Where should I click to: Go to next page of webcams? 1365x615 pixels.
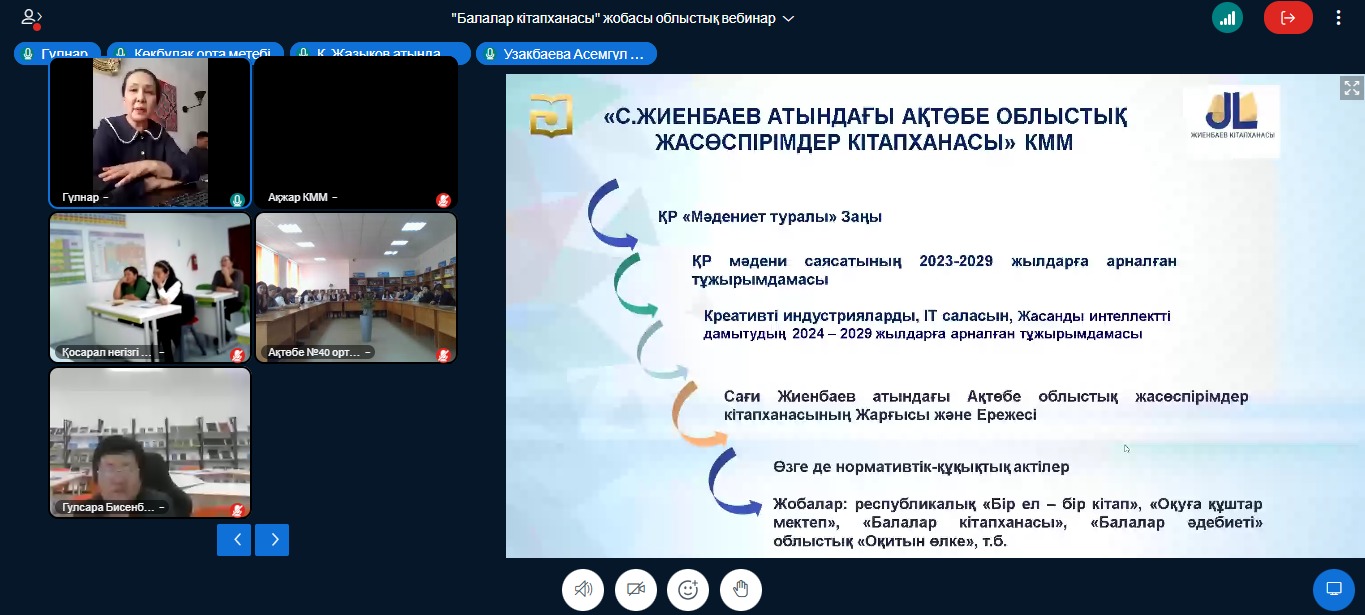[x=272, y=540]
